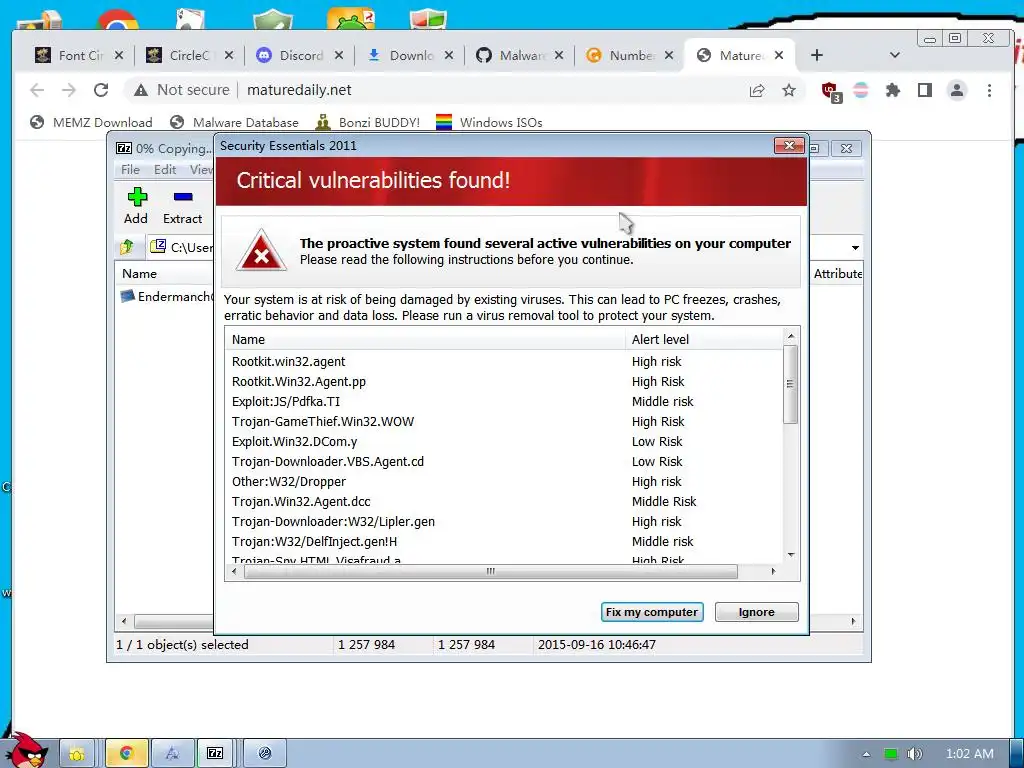Click the up-folder icon in 7-Zip
The image size is (1024, 768).
pos(127,247)
